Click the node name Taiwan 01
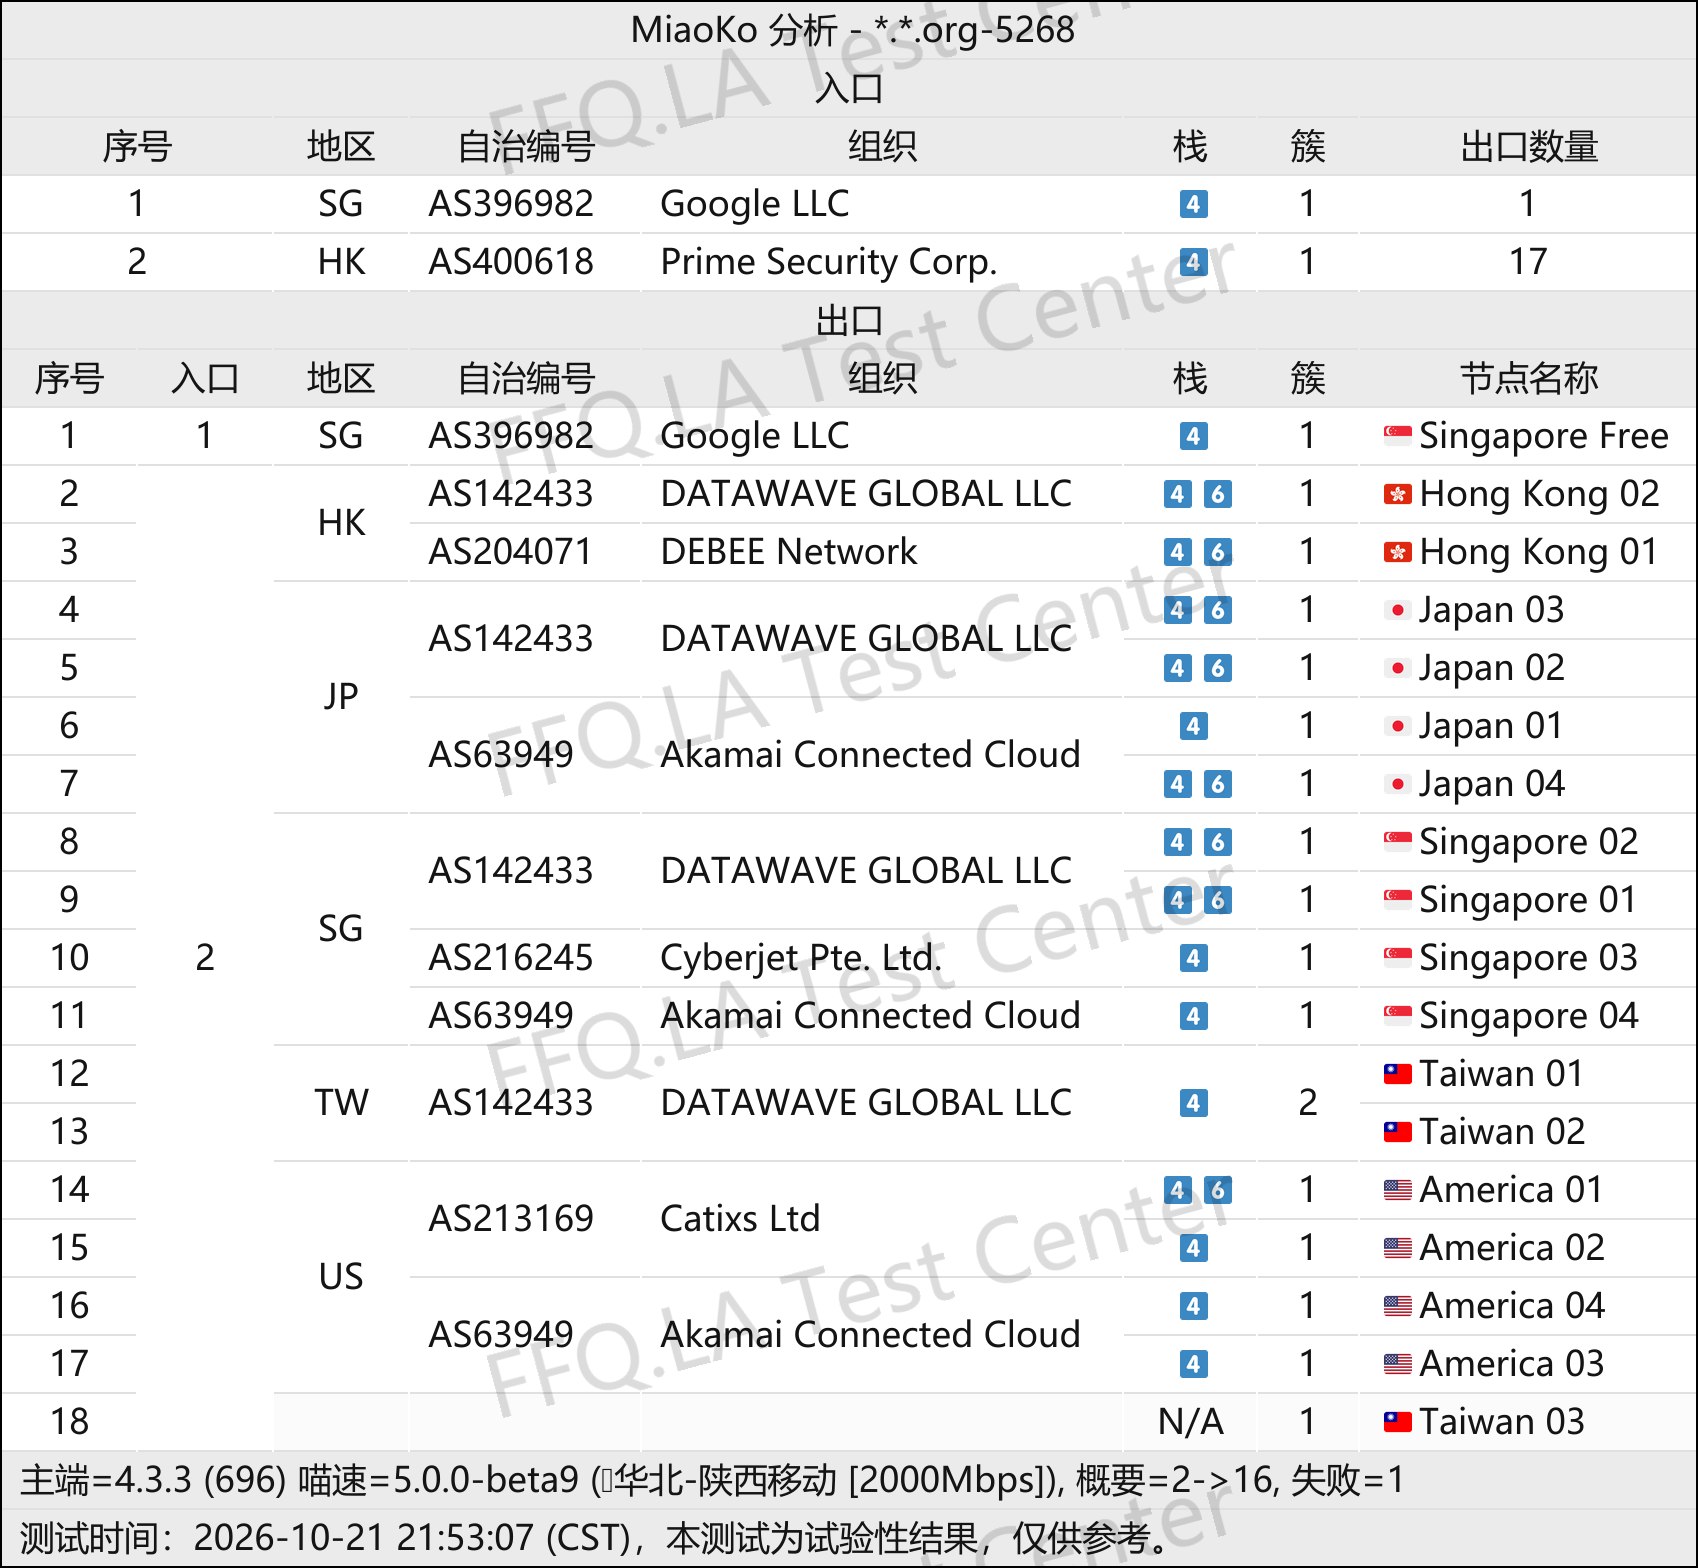Screen dimensions: 1698x1568 [1502, 1074]
